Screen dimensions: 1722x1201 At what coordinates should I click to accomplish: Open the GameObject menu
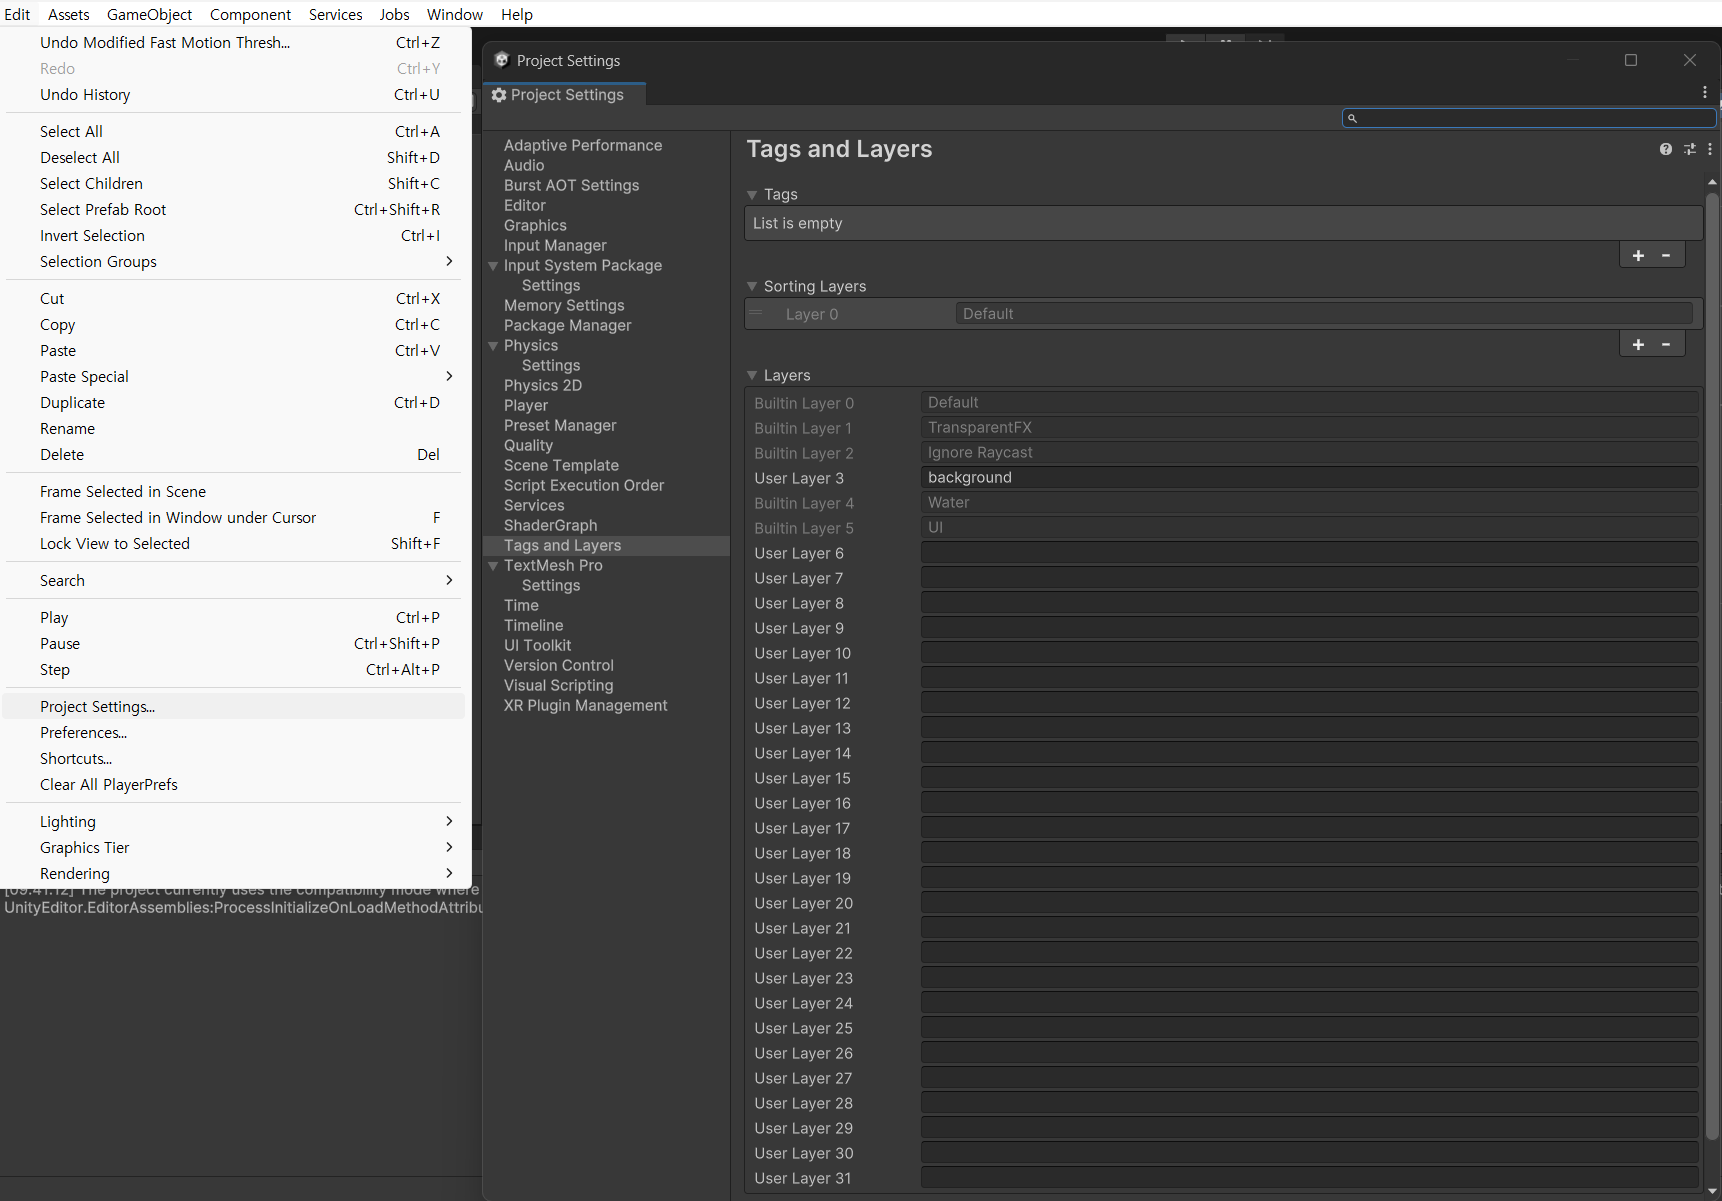[x=150, y=14]
